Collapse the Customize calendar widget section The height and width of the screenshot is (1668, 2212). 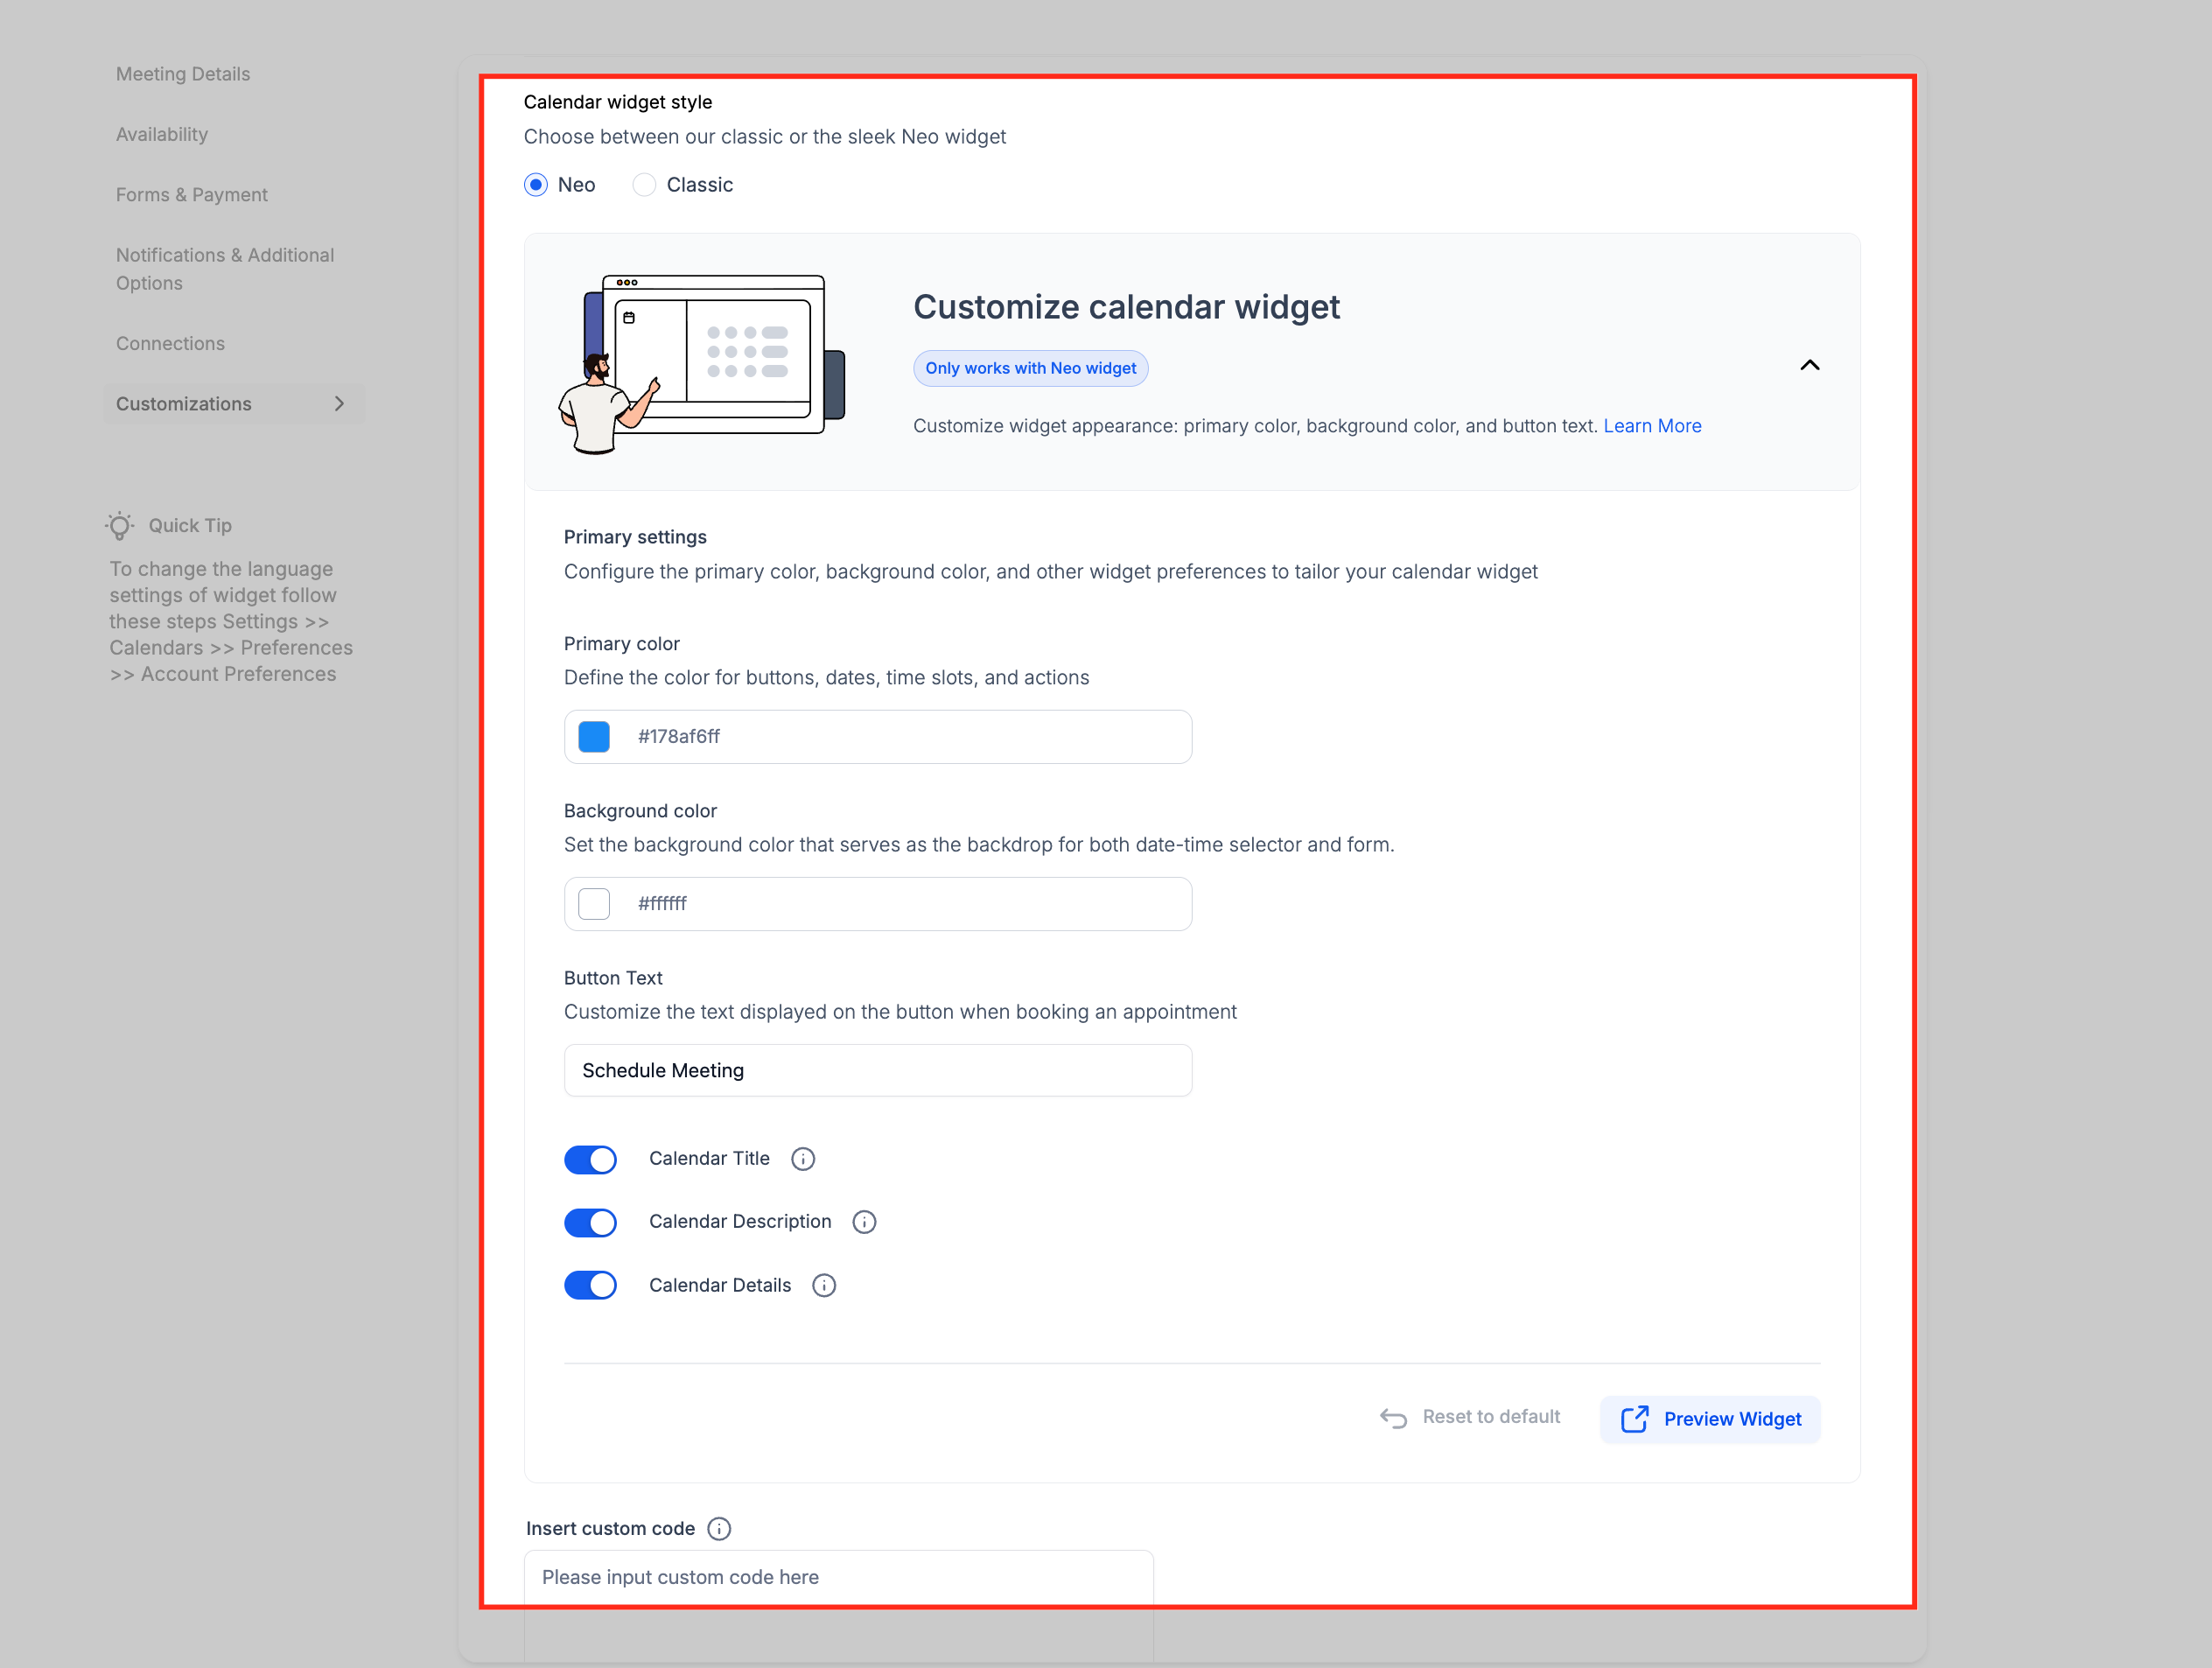tap(1809, 366)
